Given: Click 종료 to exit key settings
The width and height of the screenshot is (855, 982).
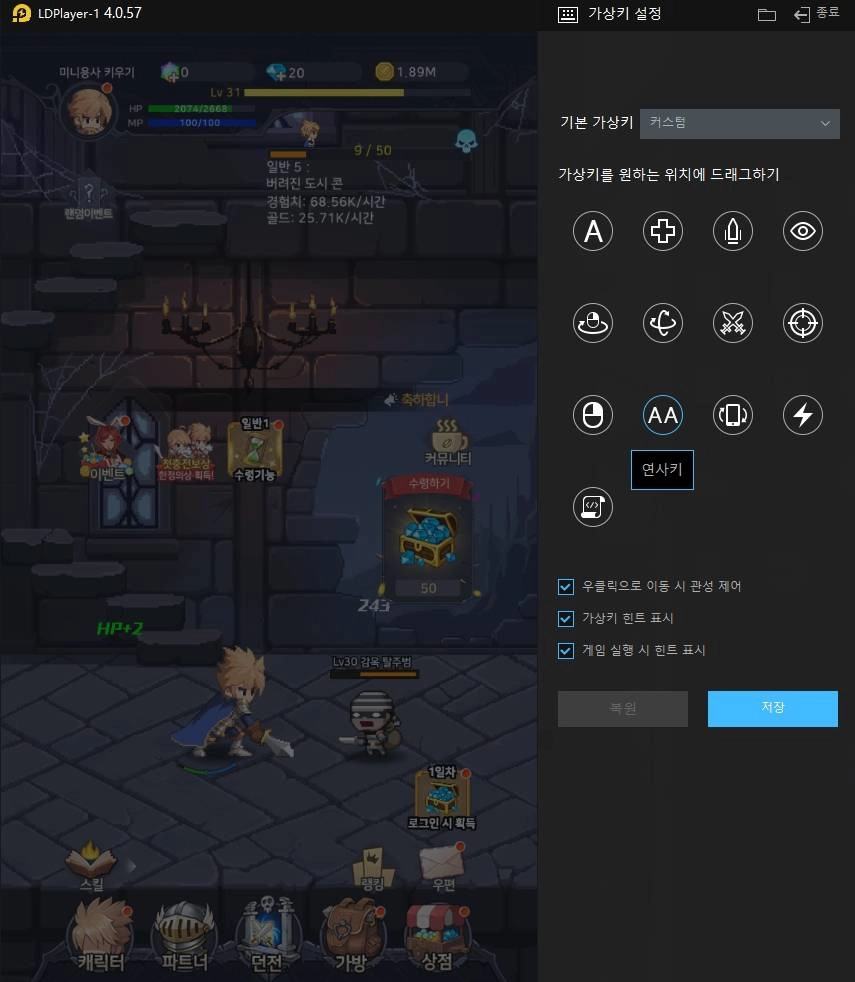Looking at the screenshot, I should pos(817,14).
